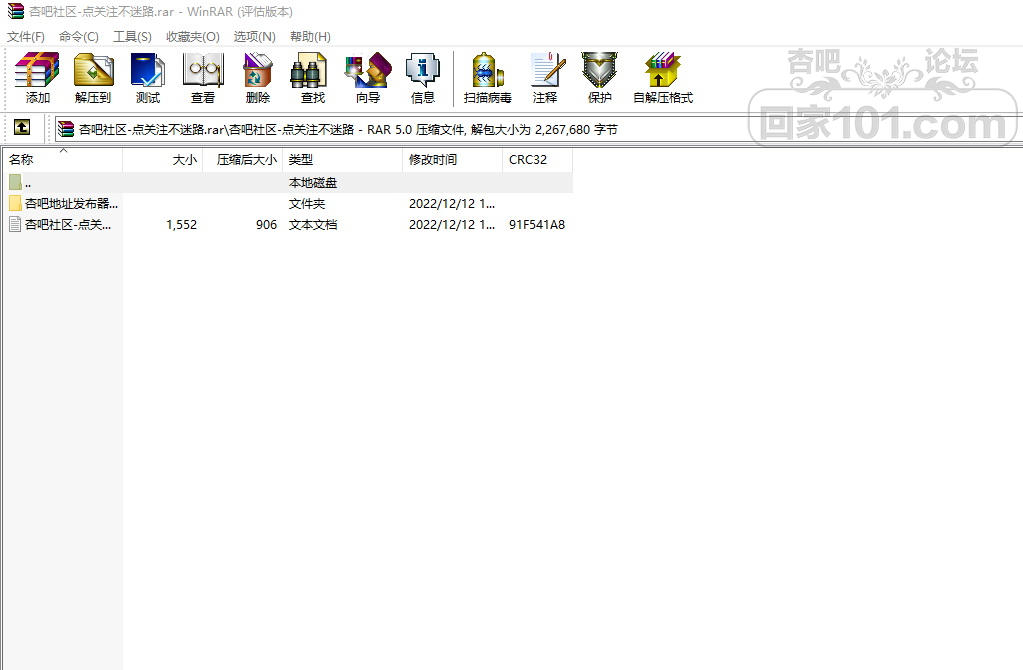Open the 工具(S) menu
Image resolution: width=1023 pixels, height=670 pixels.
point(132,37)
